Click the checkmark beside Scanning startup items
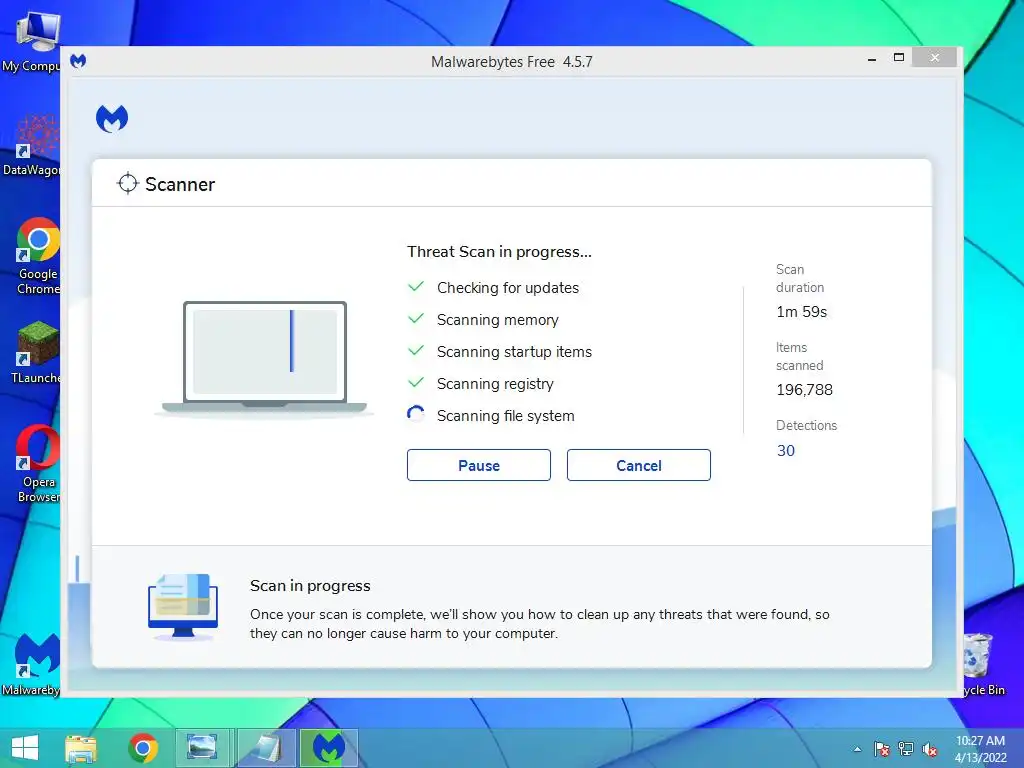This screenshot has width=1024, height=768. pyautogui.click(x=416, y=351)
